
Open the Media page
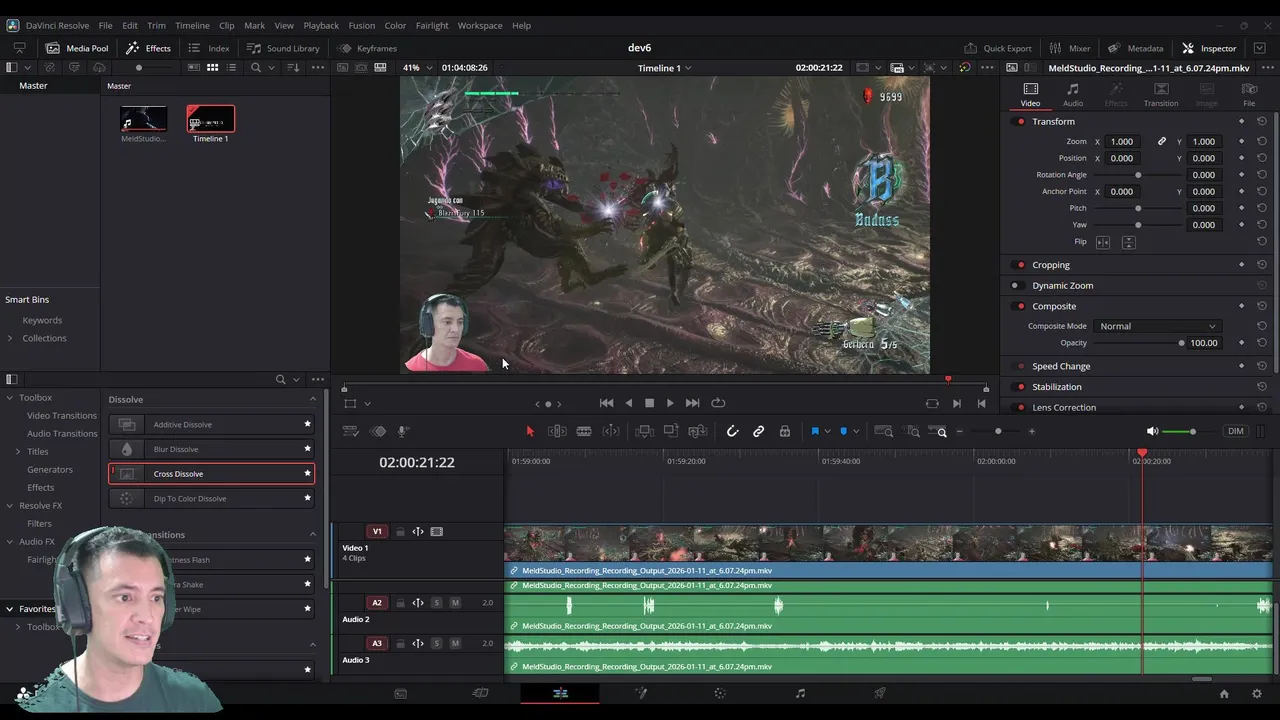[x=400, y=693]
